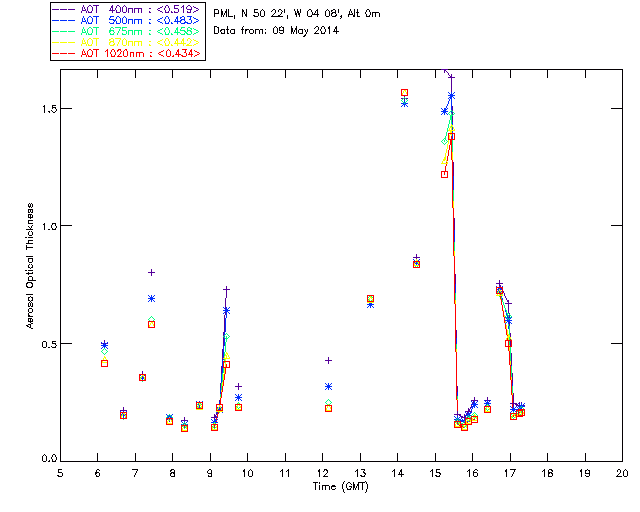This screenshot has width=640, height=512.
Task: Click the purple plus marker near 12 GMT
Action: pos(328,360)
